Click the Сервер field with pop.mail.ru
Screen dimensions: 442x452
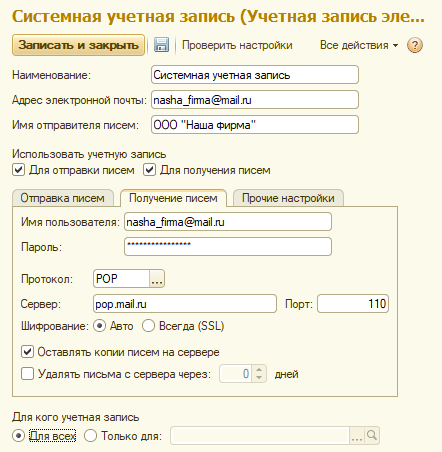185,303
